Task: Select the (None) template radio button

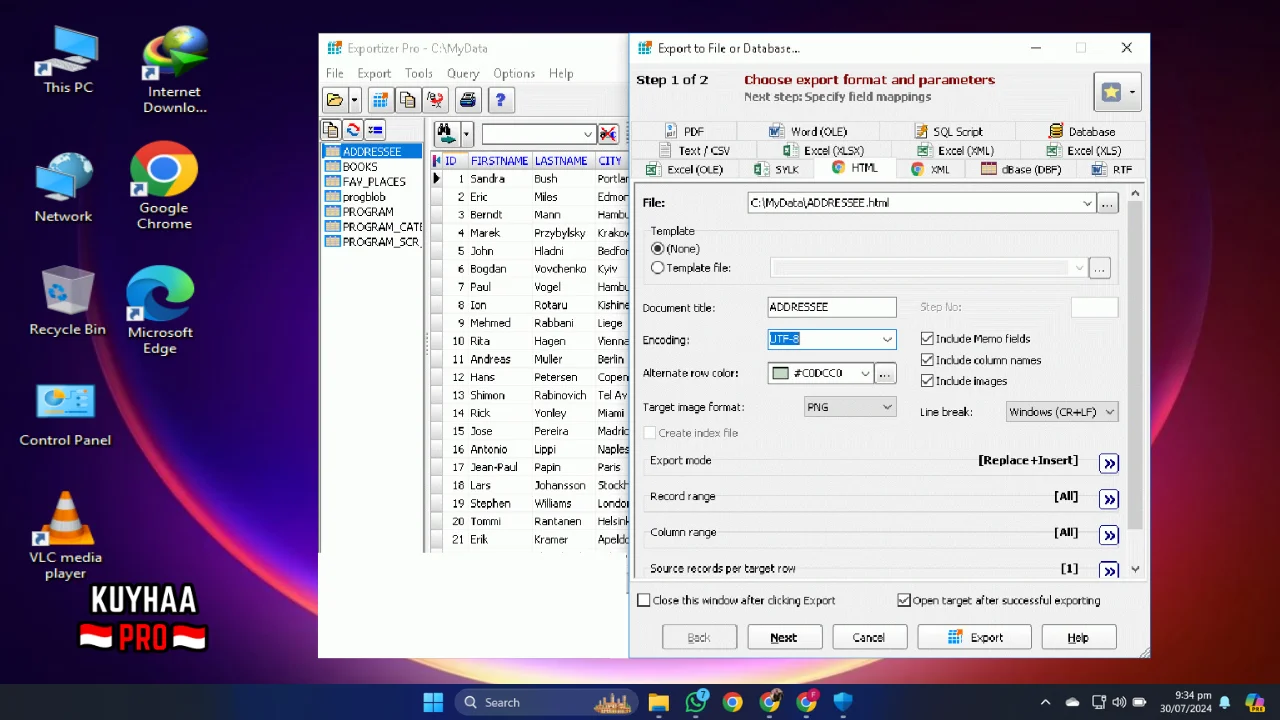Action: click(657, 248)
